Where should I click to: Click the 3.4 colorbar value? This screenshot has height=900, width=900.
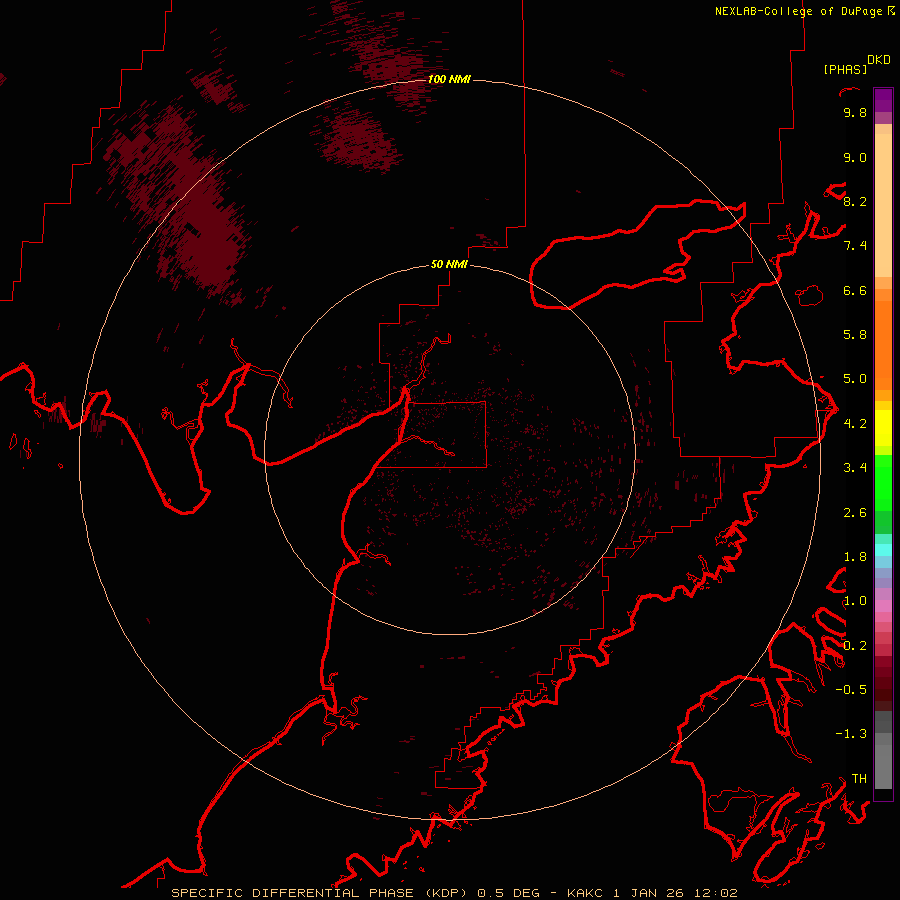click(855, 468)
